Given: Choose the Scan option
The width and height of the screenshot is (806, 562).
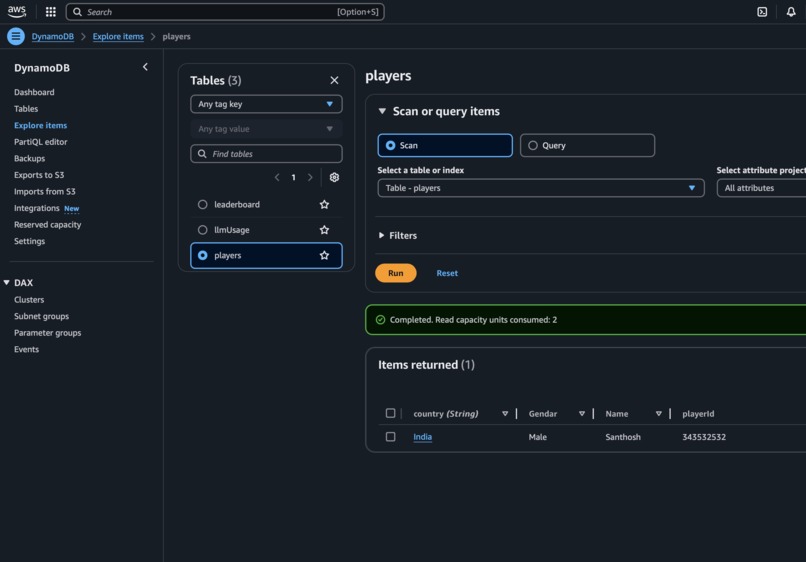Looking at the screenshot, I should tap(445, 146).
